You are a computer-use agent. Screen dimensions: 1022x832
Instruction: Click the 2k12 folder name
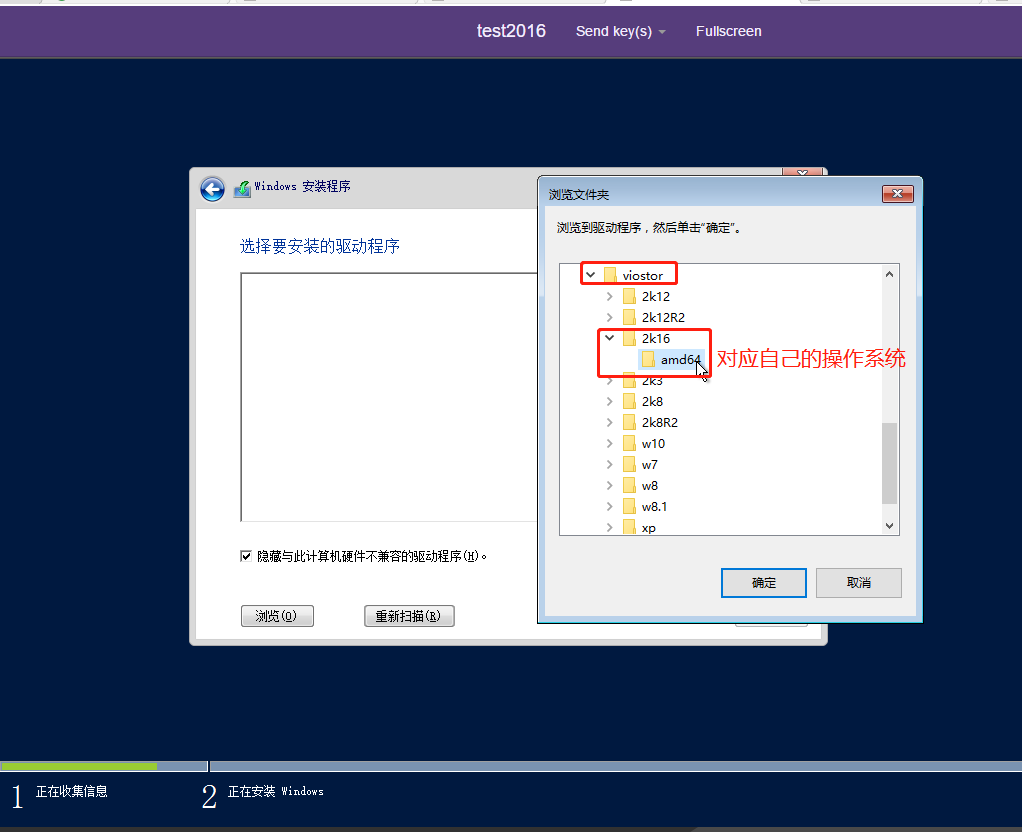coord(656,297)
